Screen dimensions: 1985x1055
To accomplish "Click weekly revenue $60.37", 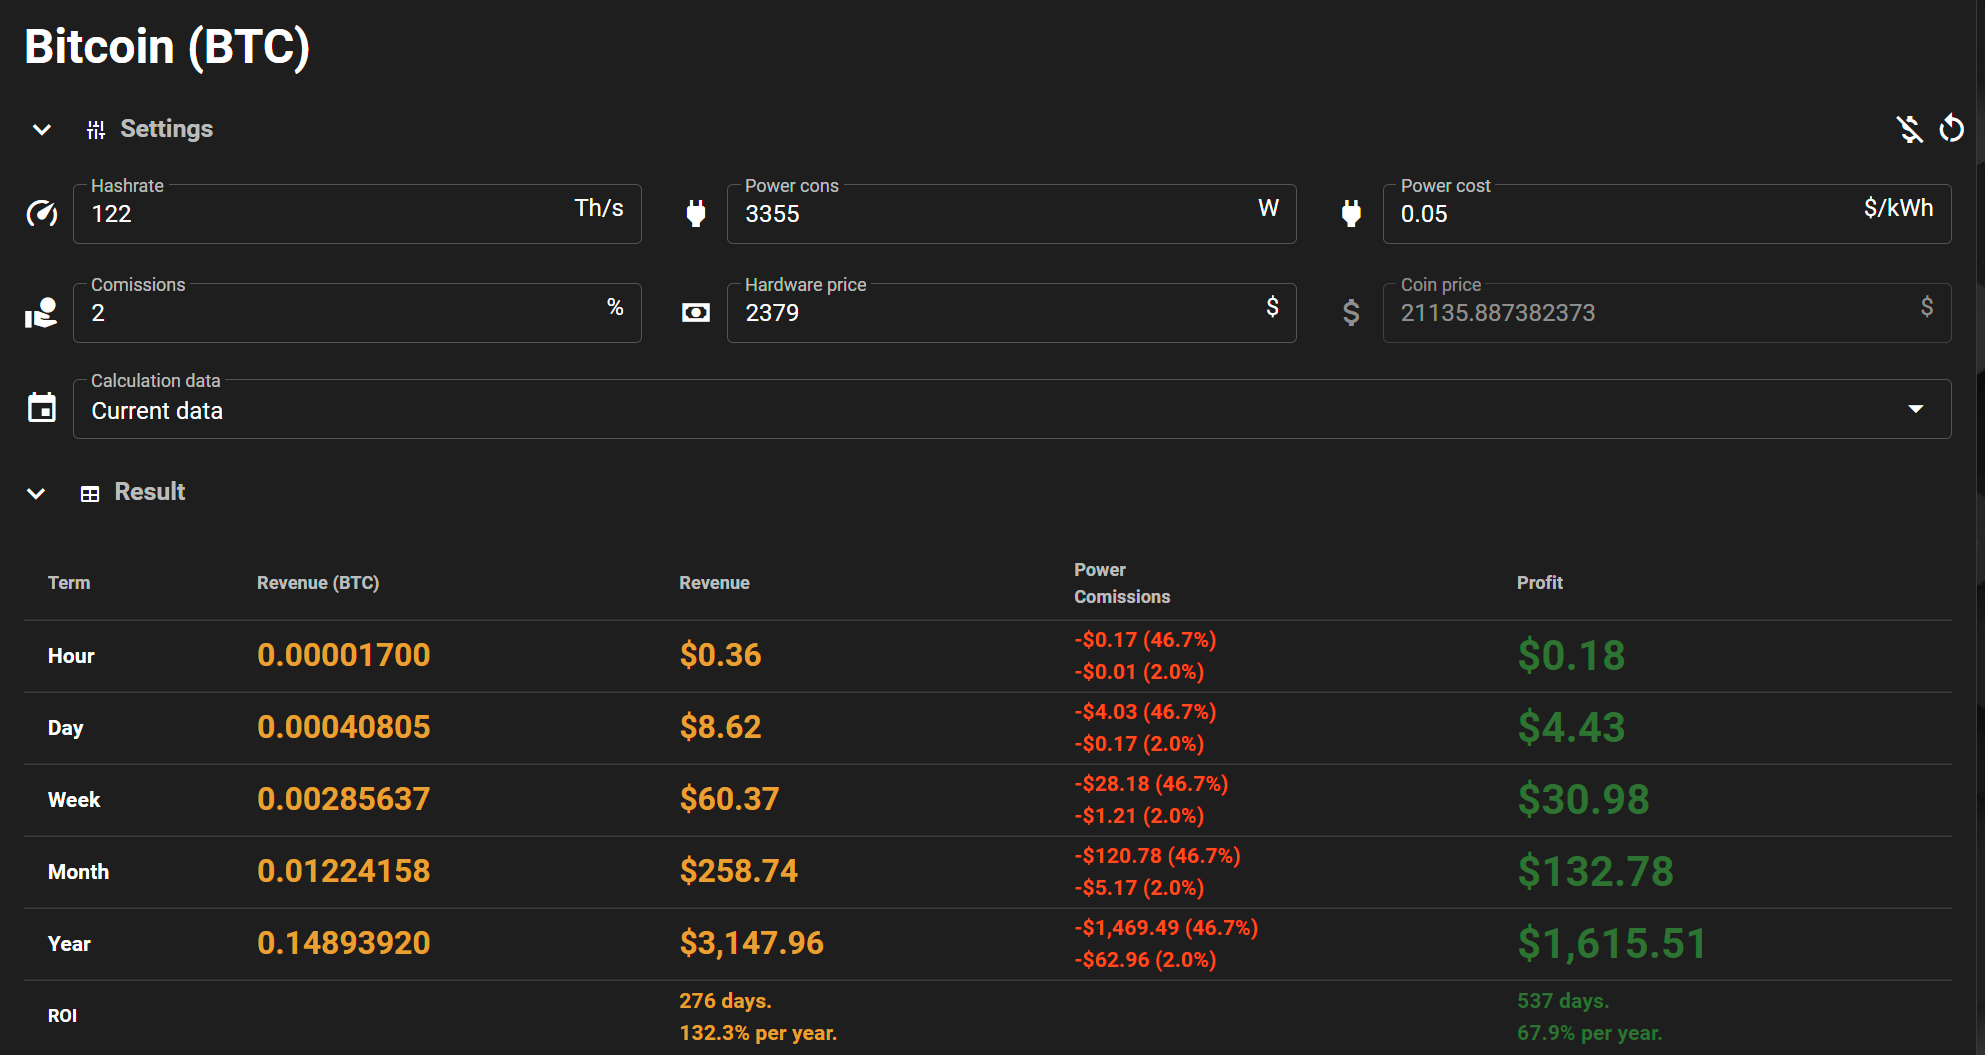I will pyautogui.click(x=729, y=799).
